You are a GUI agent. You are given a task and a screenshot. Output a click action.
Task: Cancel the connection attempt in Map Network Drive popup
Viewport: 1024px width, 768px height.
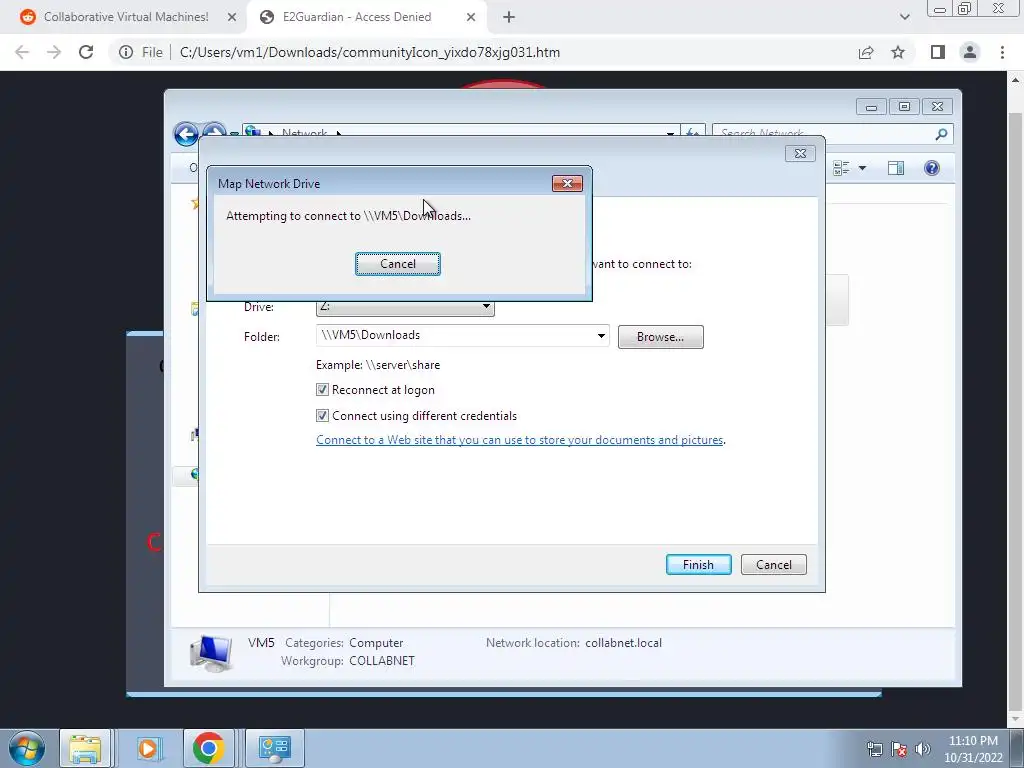(x=398, y=264)
